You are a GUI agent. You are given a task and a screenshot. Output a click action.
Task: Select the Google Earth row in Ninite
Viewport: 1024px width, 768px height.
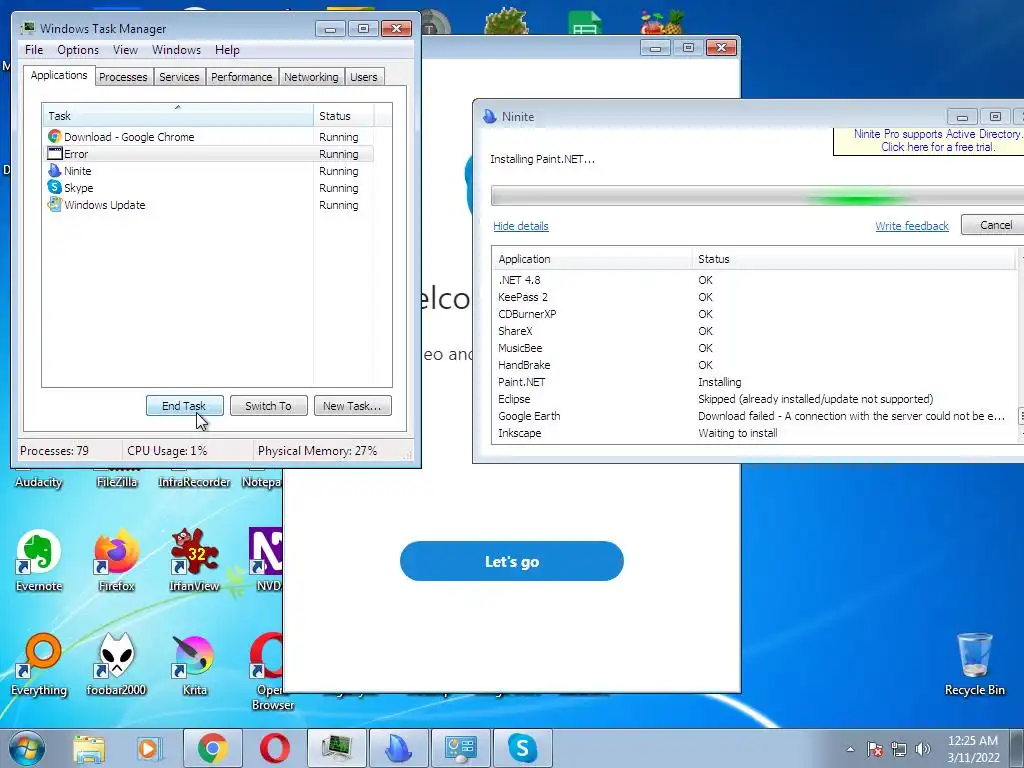point(754,416)
